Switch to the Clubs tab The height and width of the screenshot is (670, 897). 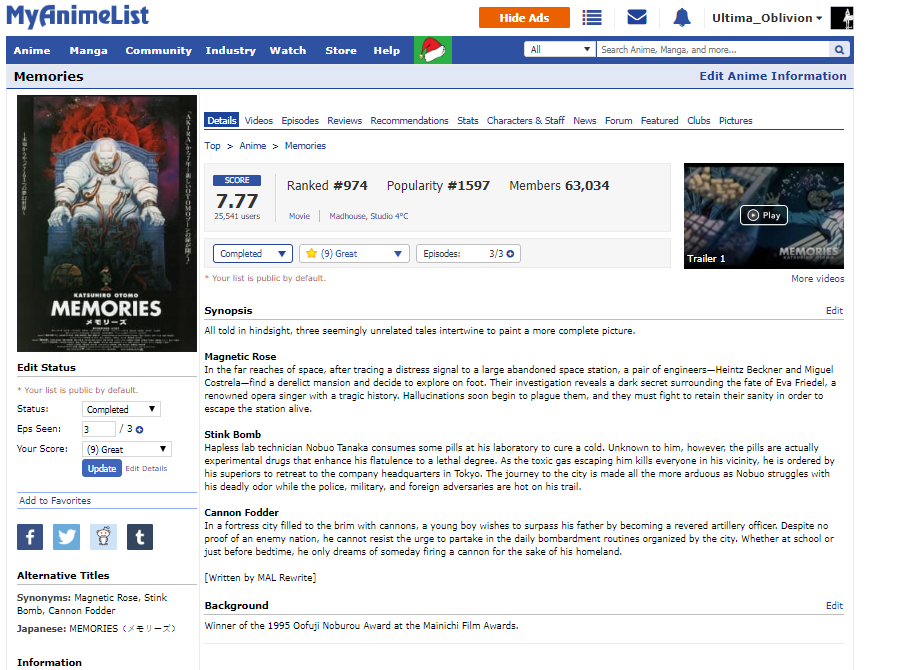tap(698, 121)
